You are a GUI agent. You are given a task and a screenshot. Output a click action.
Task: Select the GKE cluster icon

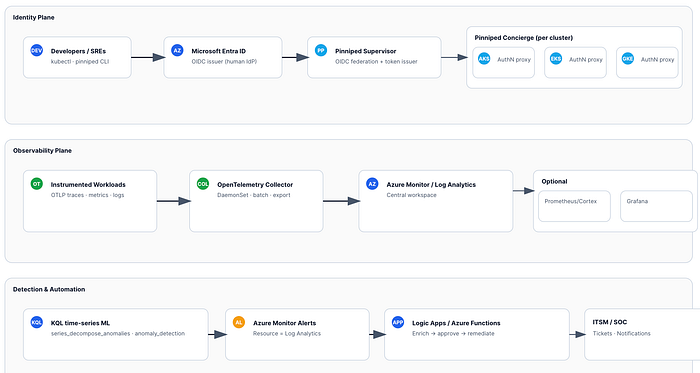point(628,58)
